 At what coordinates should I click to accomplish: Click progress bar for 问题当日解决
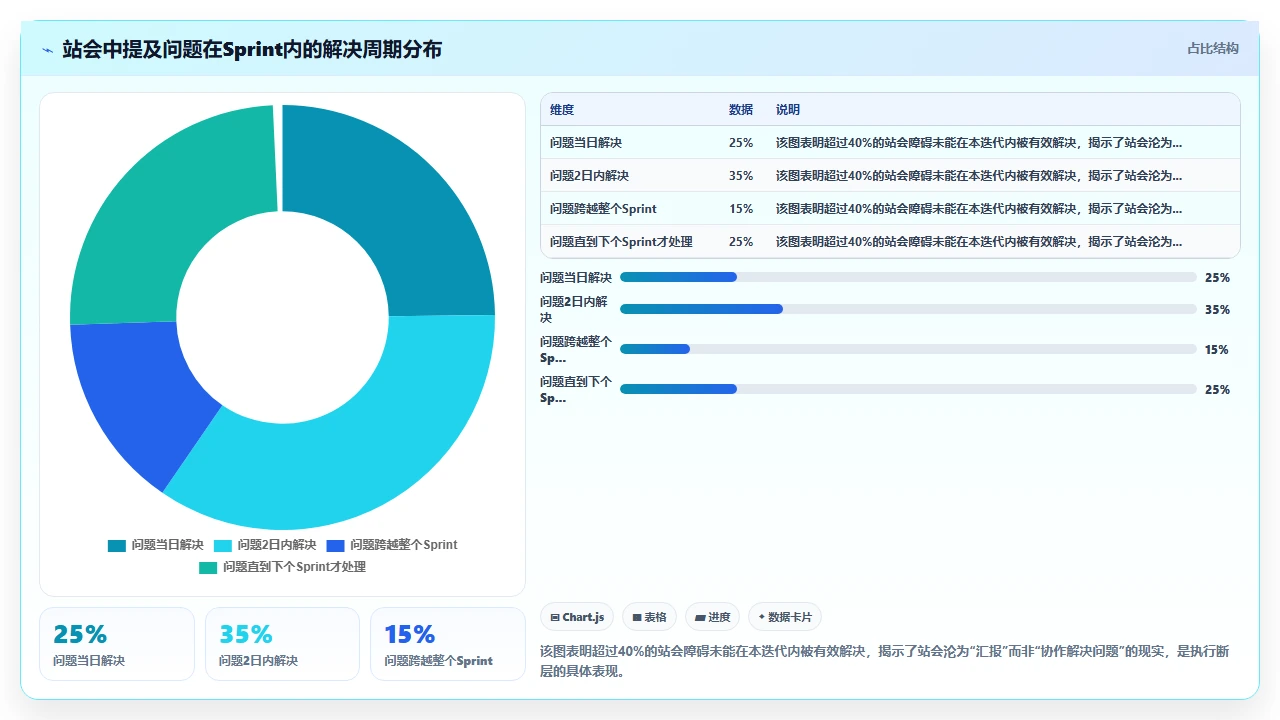[x=908, y=277]
